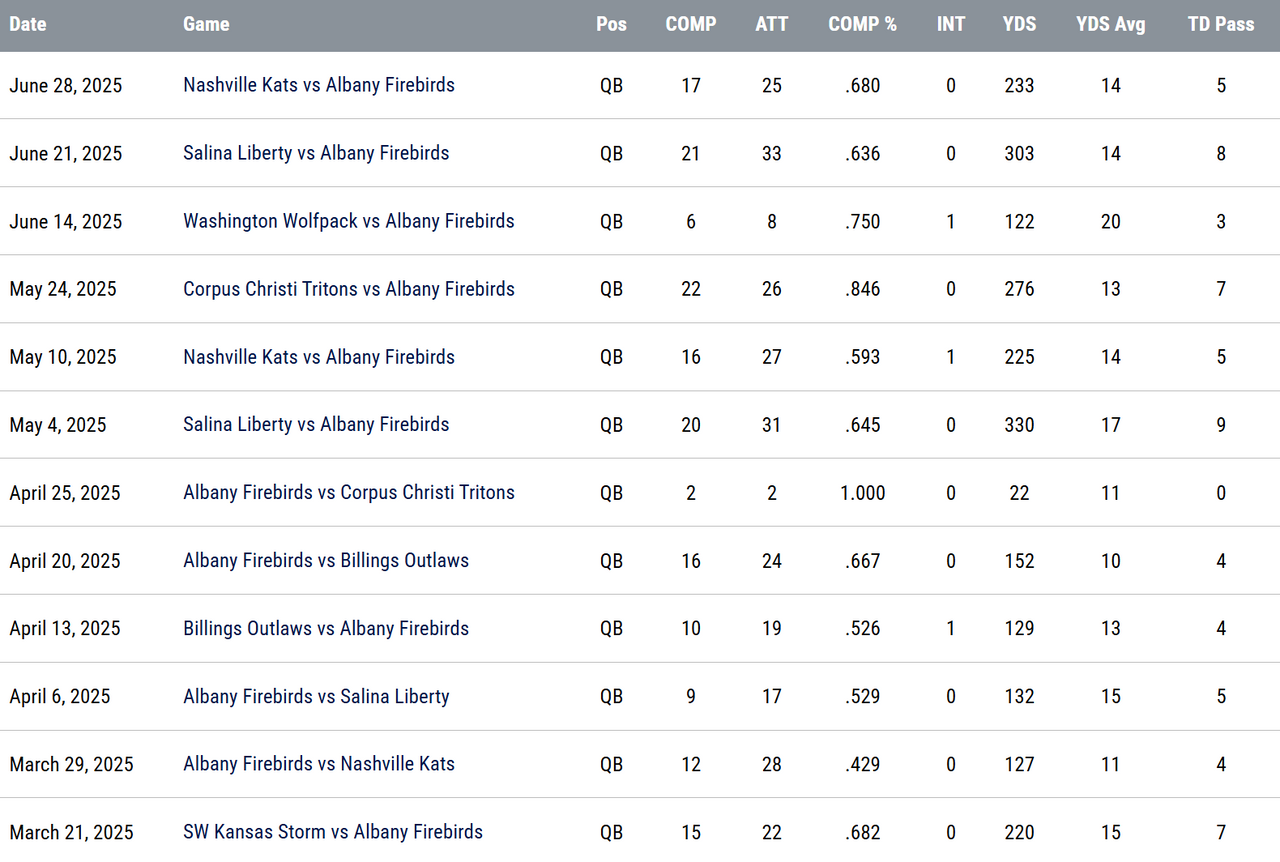Click the Game column header
The width and height of the screenshot is (1280, 862).
[x=206, y=24]
